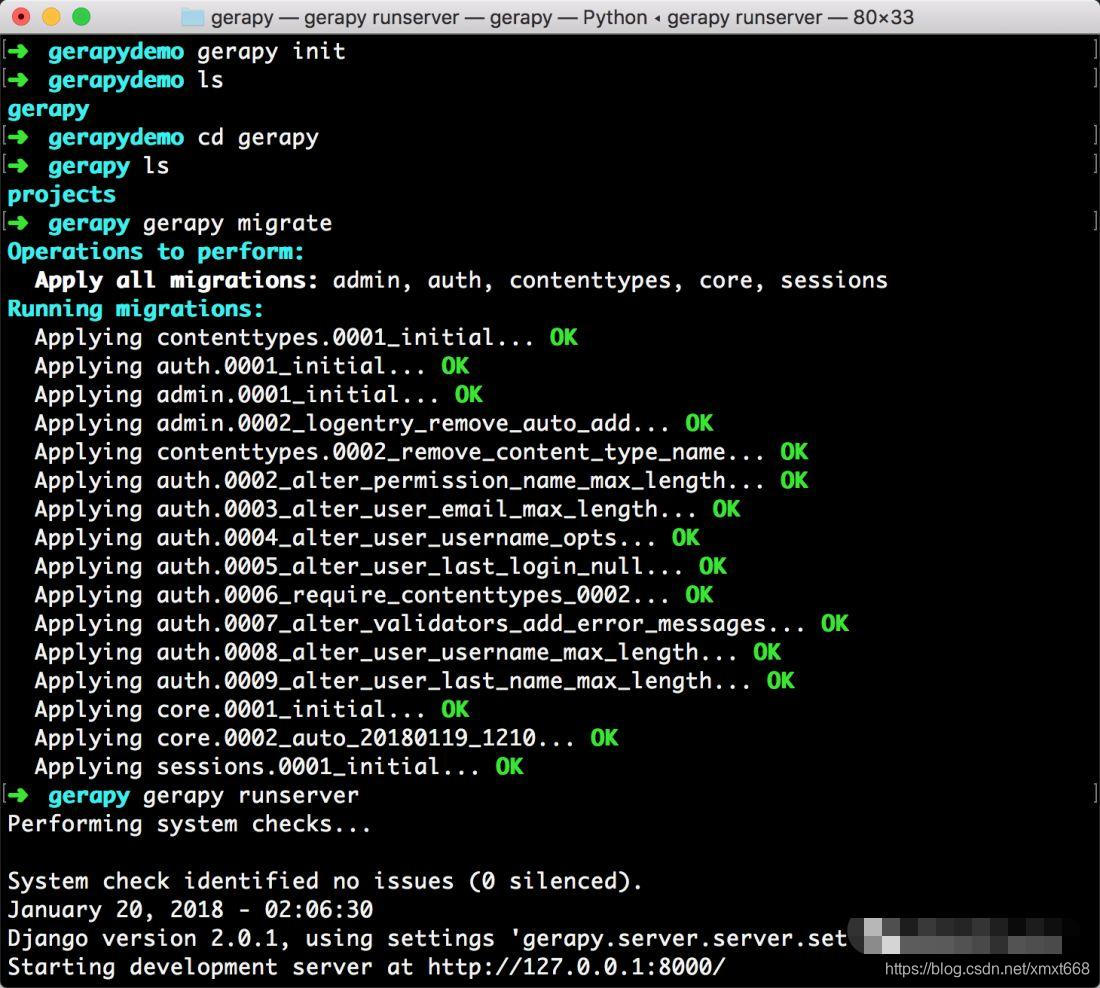This screenshot has width=1100, height=988.
Task: Click 'core.0002_auto_20180119_1210' line
Action: [326, 738]
